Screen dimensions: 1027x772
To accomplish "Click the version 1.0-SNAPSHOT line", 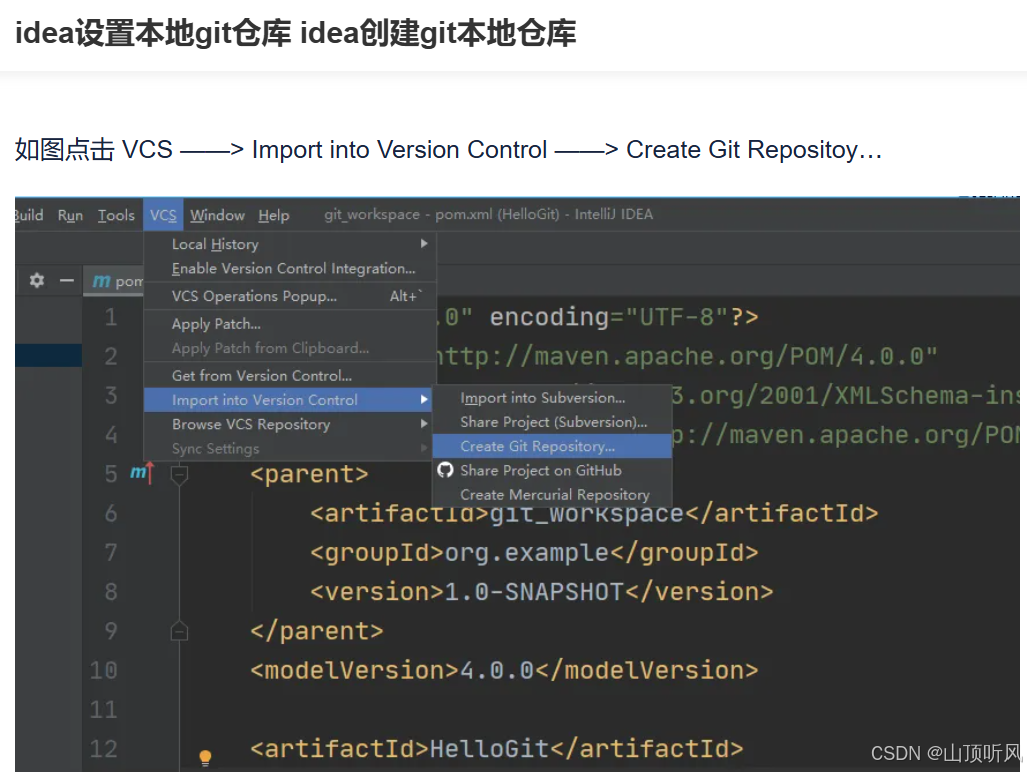I will [x=542, y=592].
